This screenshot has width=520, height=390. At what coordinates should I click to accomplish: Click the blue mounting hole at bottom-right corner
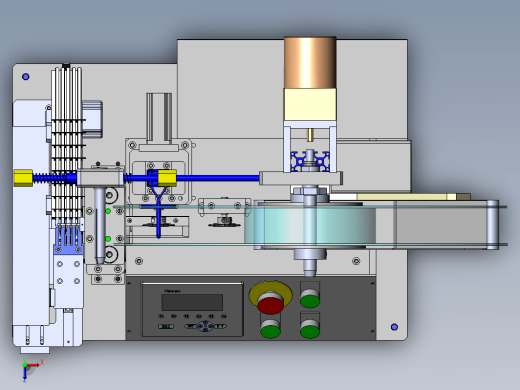pyautogui.click(x=394, y=327)
